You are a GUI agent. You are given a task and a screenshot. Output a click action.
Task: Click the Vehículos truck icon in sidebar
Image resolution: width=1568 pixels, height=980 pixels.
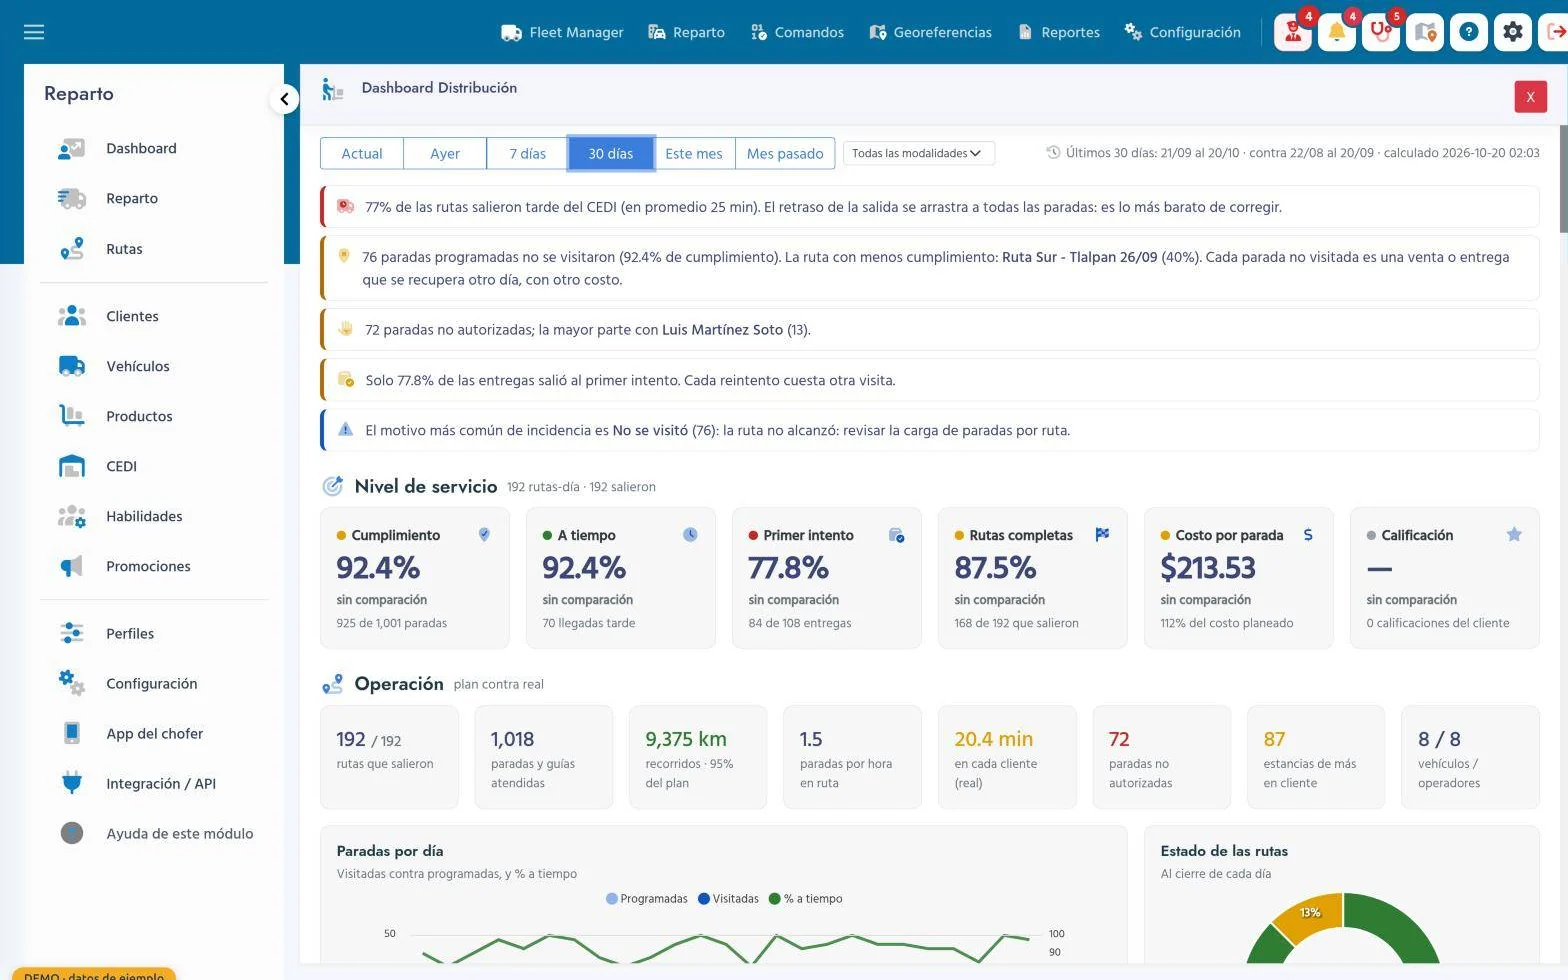(x=72, y=366)
